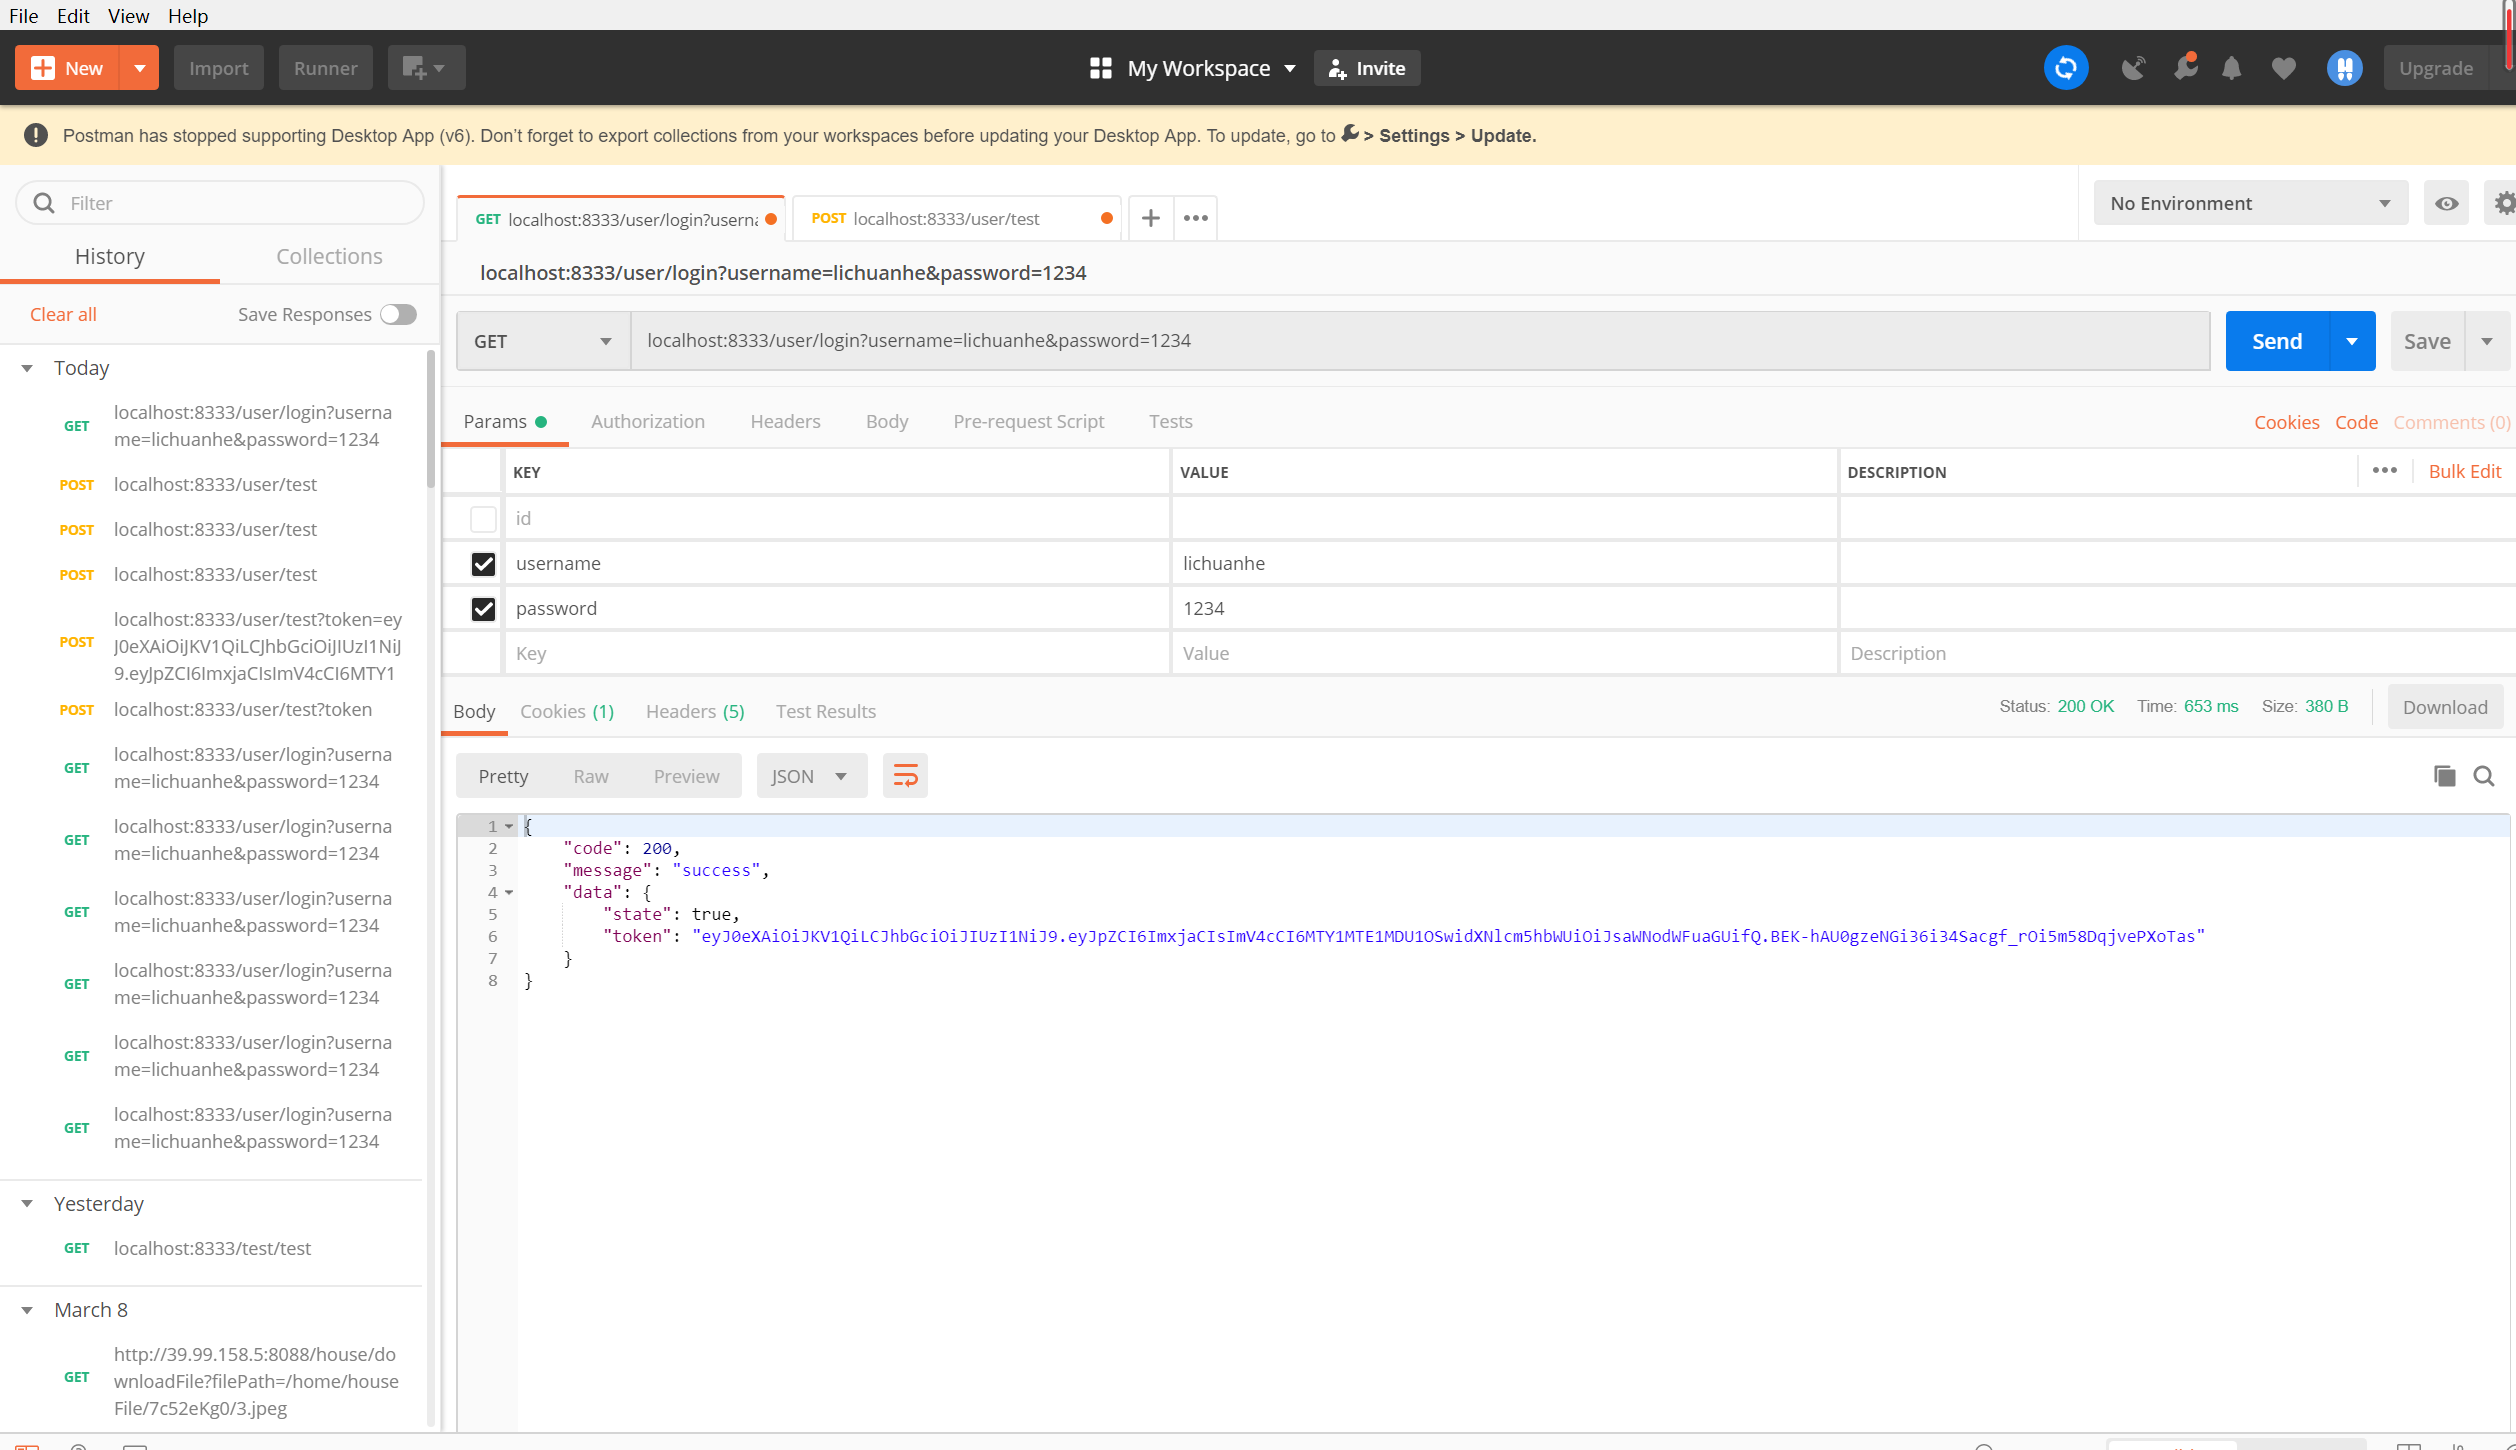The image size is (2516, 1450).
Task: Toggle line wrap icon in response
Action: pos(905,776)
